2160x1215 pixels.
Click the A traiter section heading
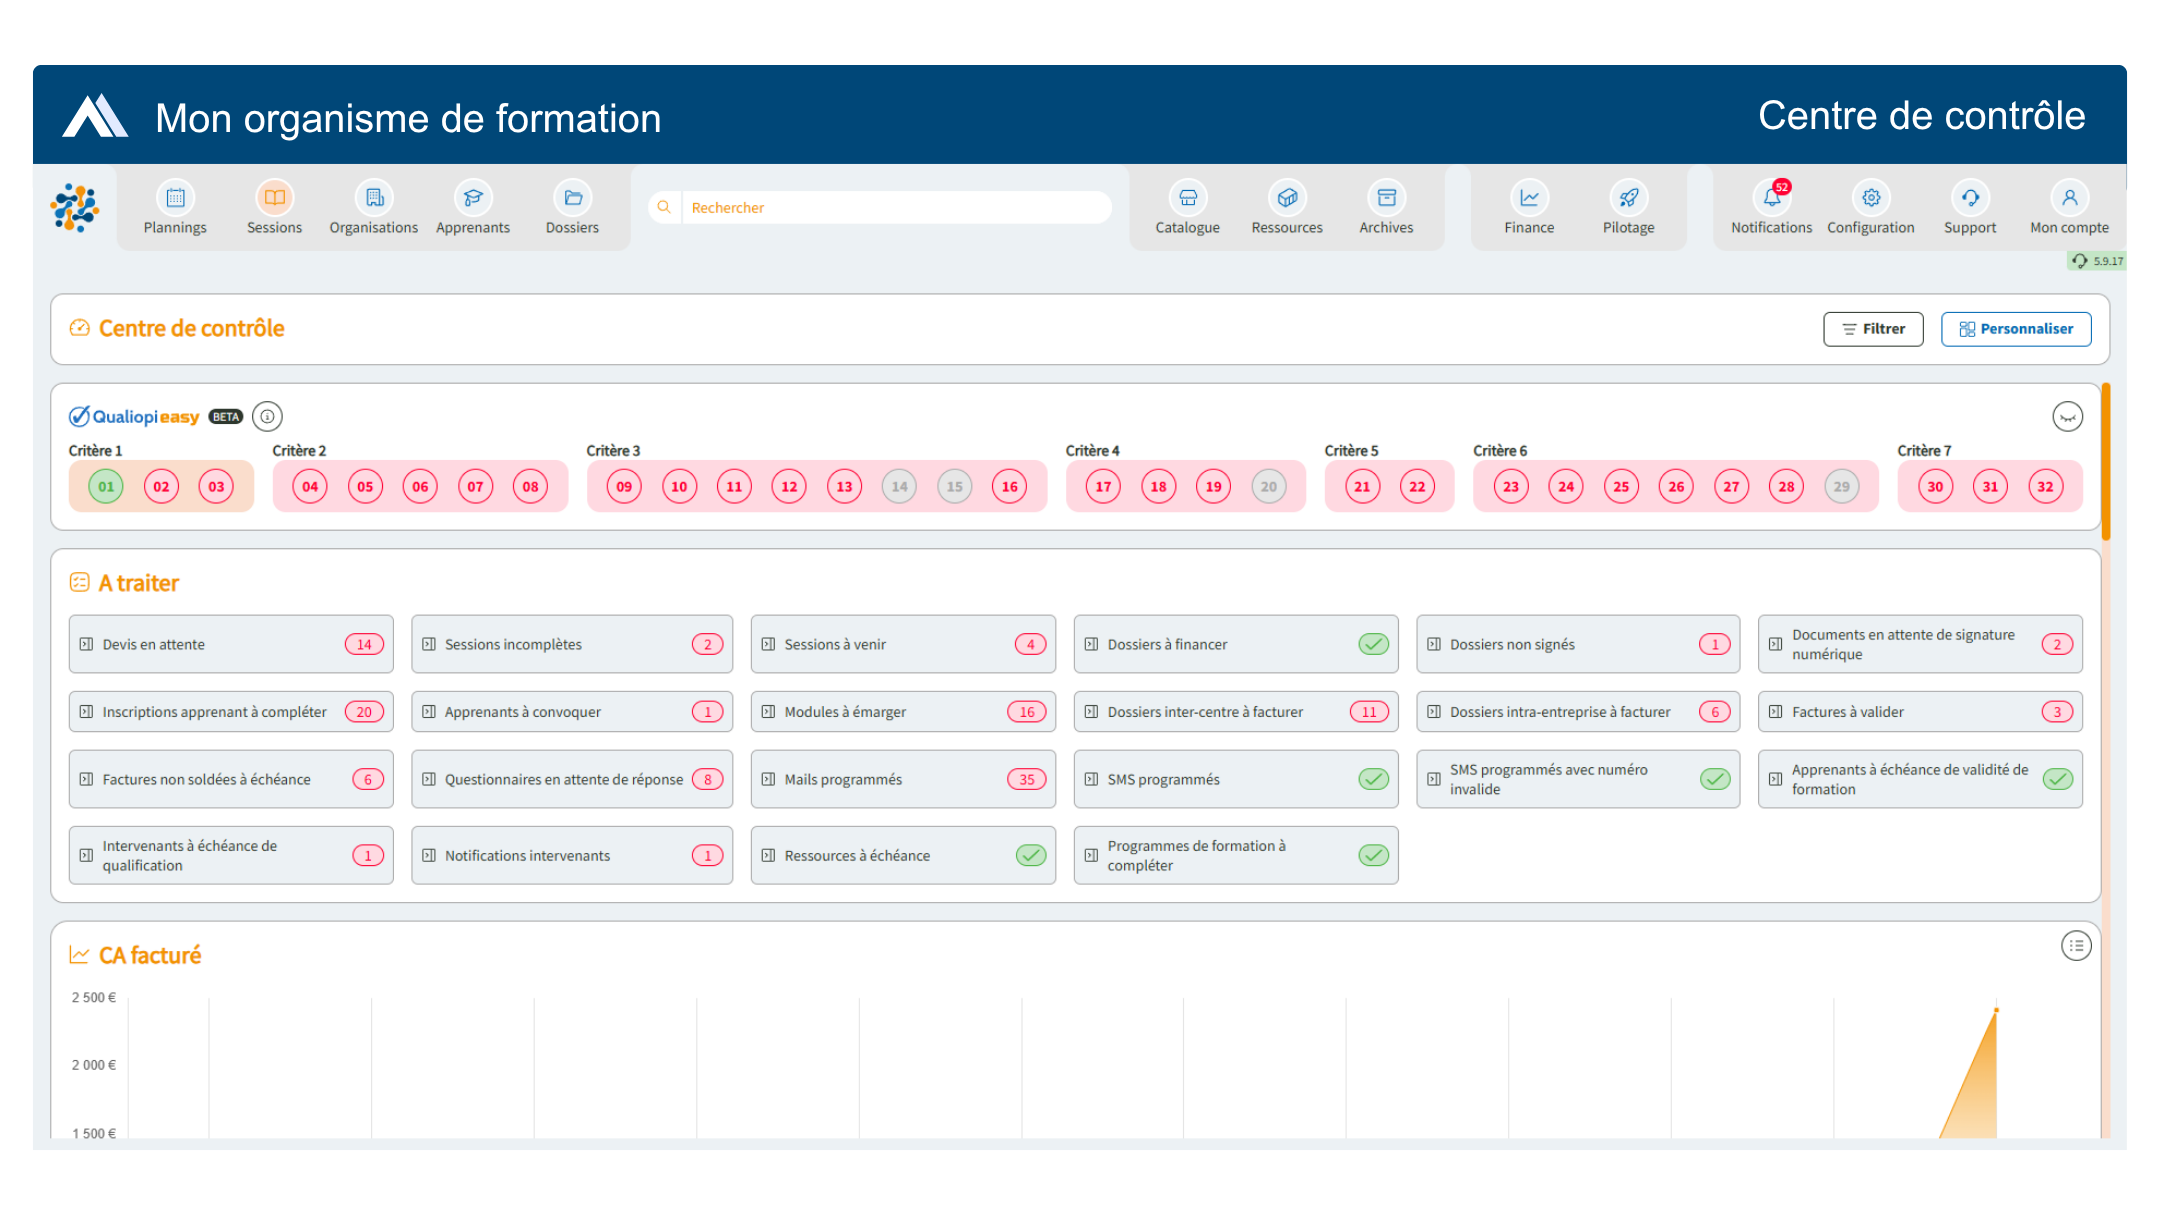click(138, 583)
